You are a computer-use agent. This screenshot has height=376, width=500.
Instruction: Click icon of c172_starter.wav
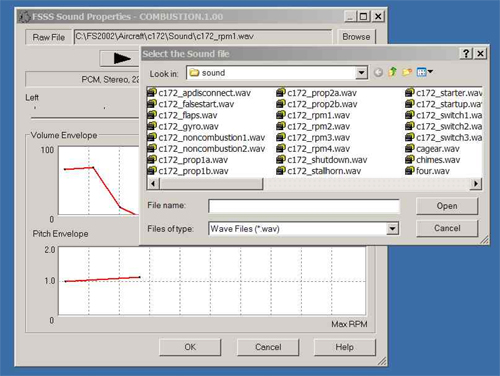[x=410, y=92]
